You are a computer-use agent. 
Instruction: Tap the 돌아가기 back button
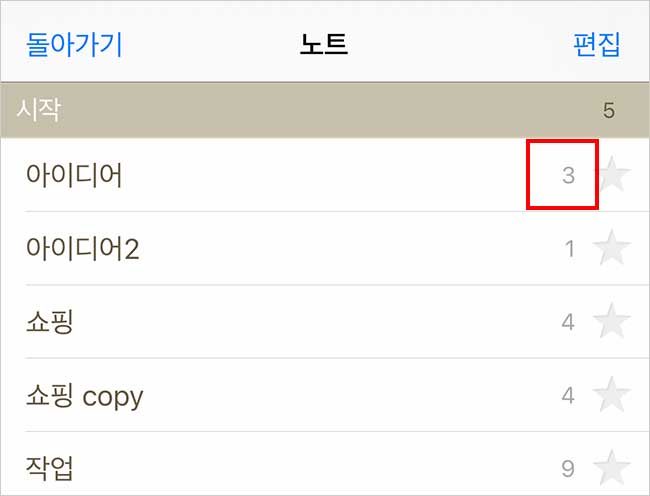[x=74, y=45]
